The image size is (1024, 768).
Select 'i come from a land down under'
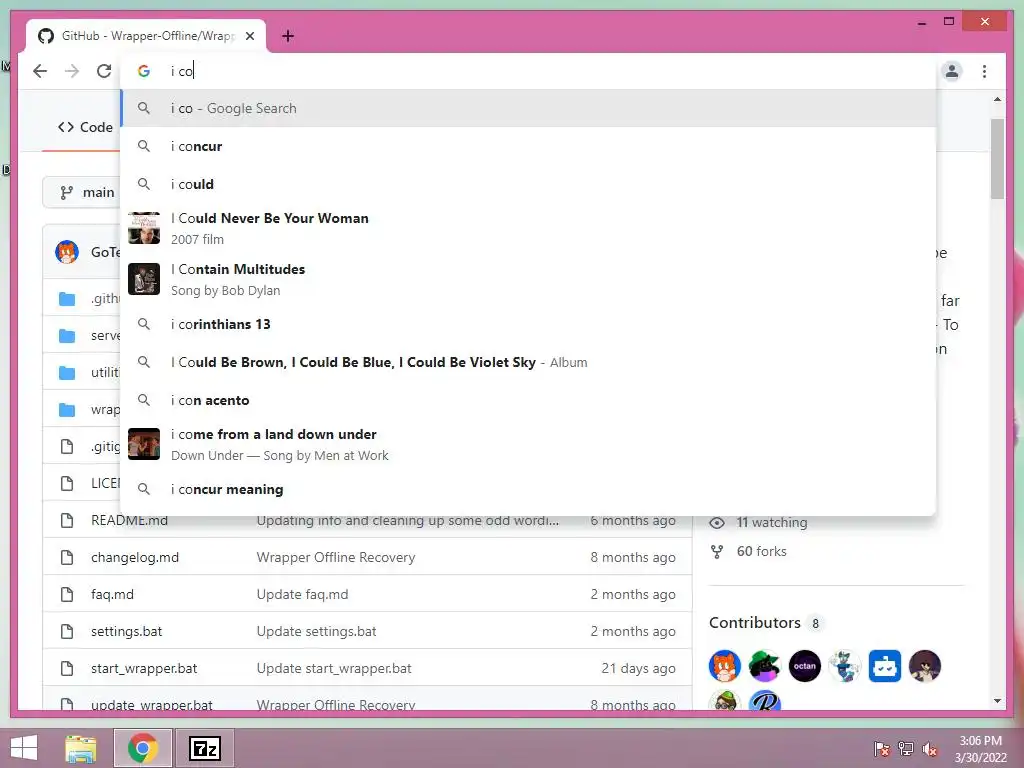click(528, 444)
